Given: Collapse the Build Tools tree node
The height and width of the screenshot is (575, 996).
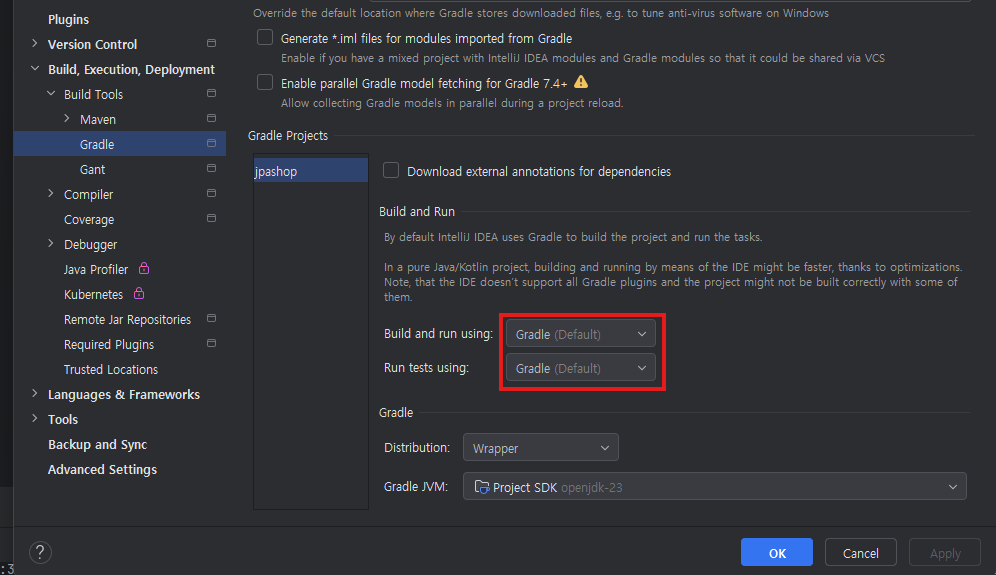Looking at the screenshot, I should 51,93.
